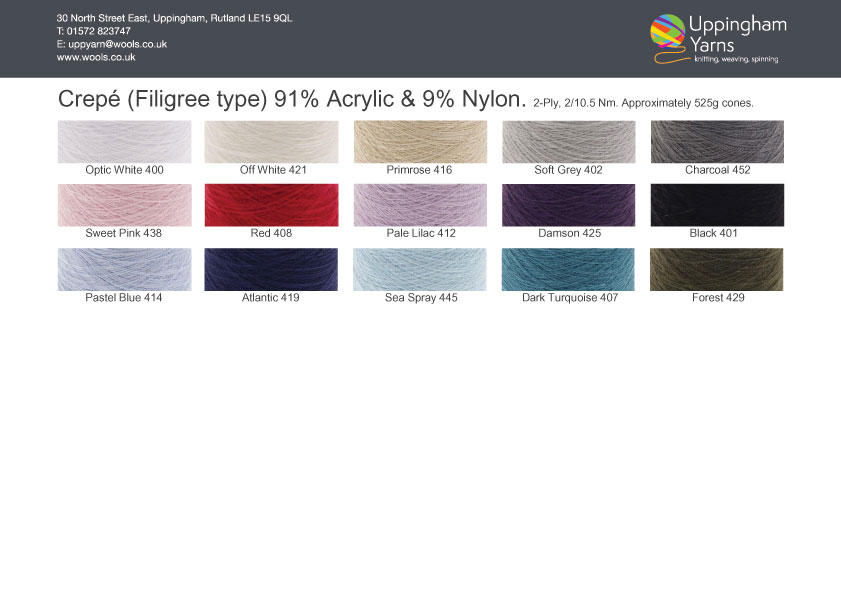This screenshot has width=841, height=595.
Task: Pick the Primrose 416 yarn swatch
Action: tap(420, 142)
